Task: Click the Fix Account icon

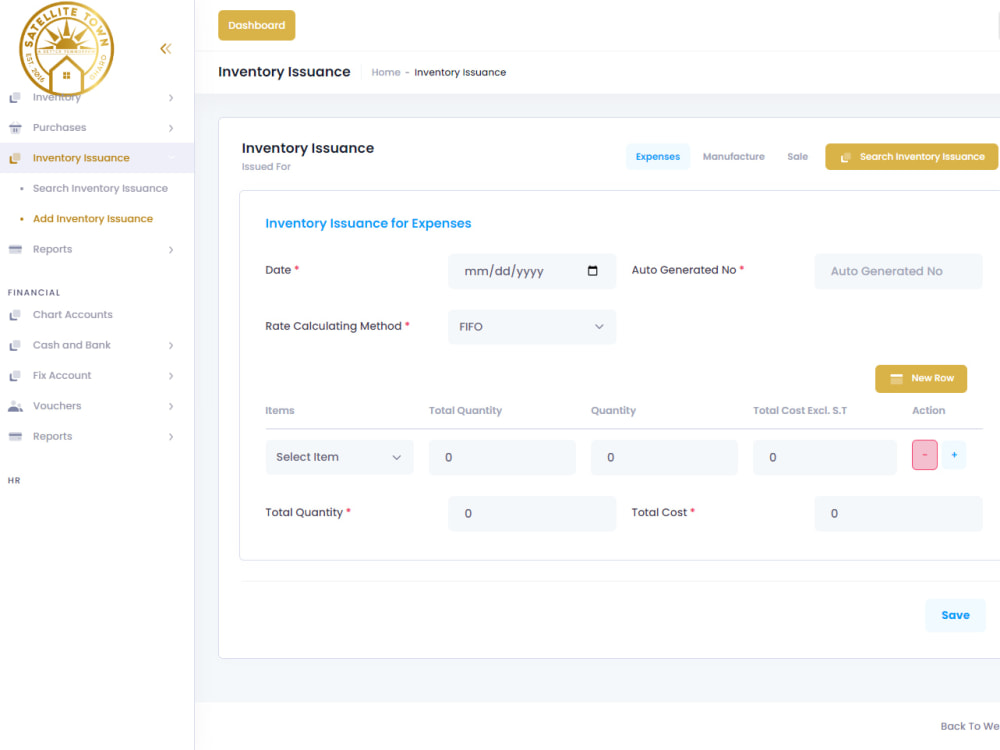Action: tap(15, 376)
